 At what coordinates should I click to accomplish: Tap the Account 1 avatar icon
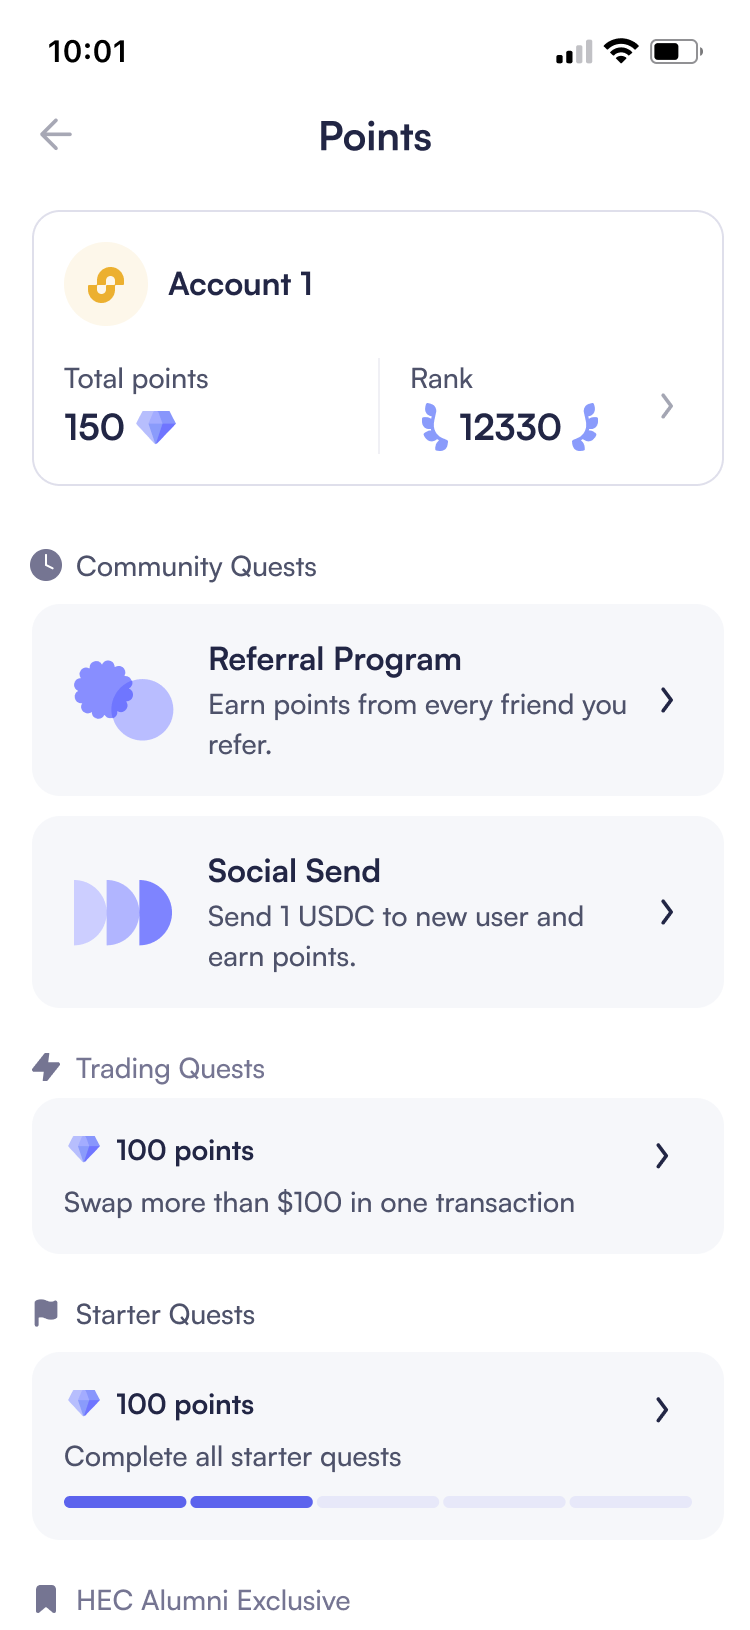(106, 284)
